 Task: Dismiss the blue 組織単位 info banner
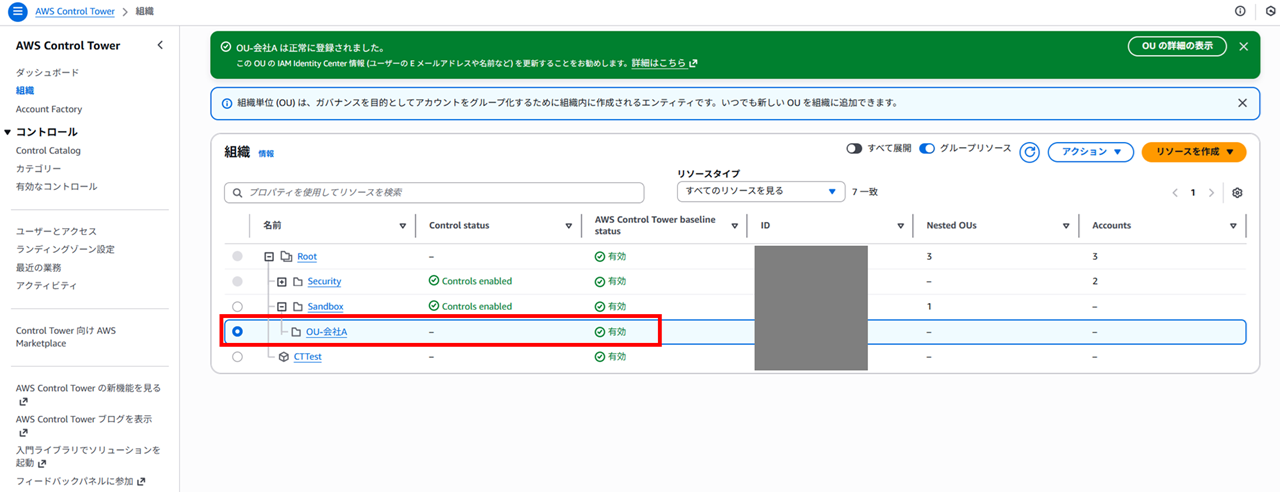point(1242,103)
